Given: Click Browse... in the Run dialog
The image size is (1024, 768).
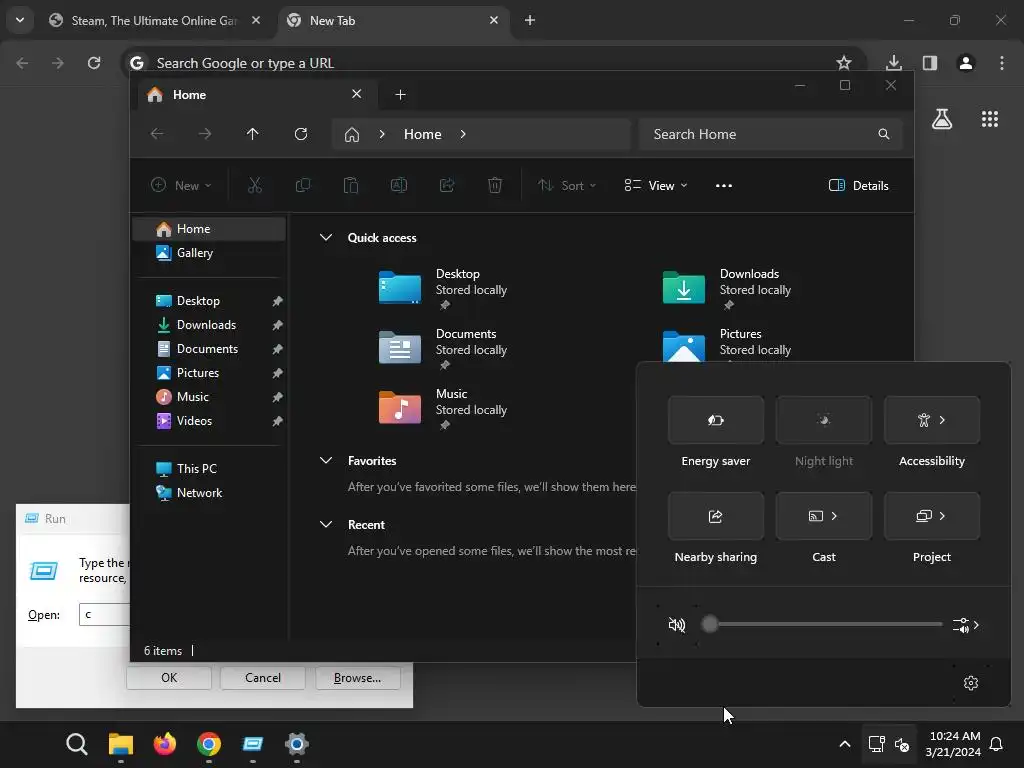Looking at the screenshot, I should coord(357,678).
